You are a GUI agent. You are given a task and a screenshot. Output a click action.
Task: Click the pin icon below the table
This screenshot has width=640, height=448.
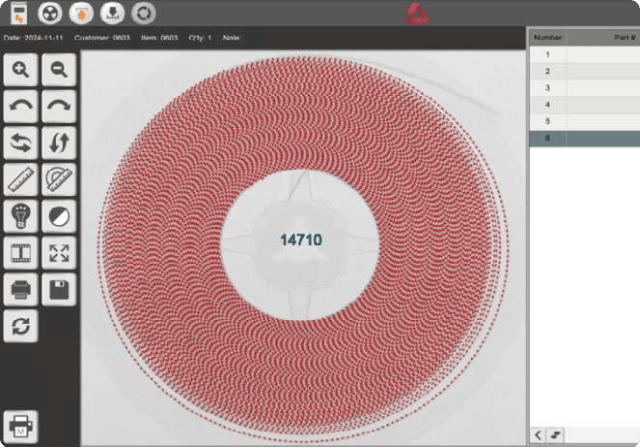tap(555, 435)
